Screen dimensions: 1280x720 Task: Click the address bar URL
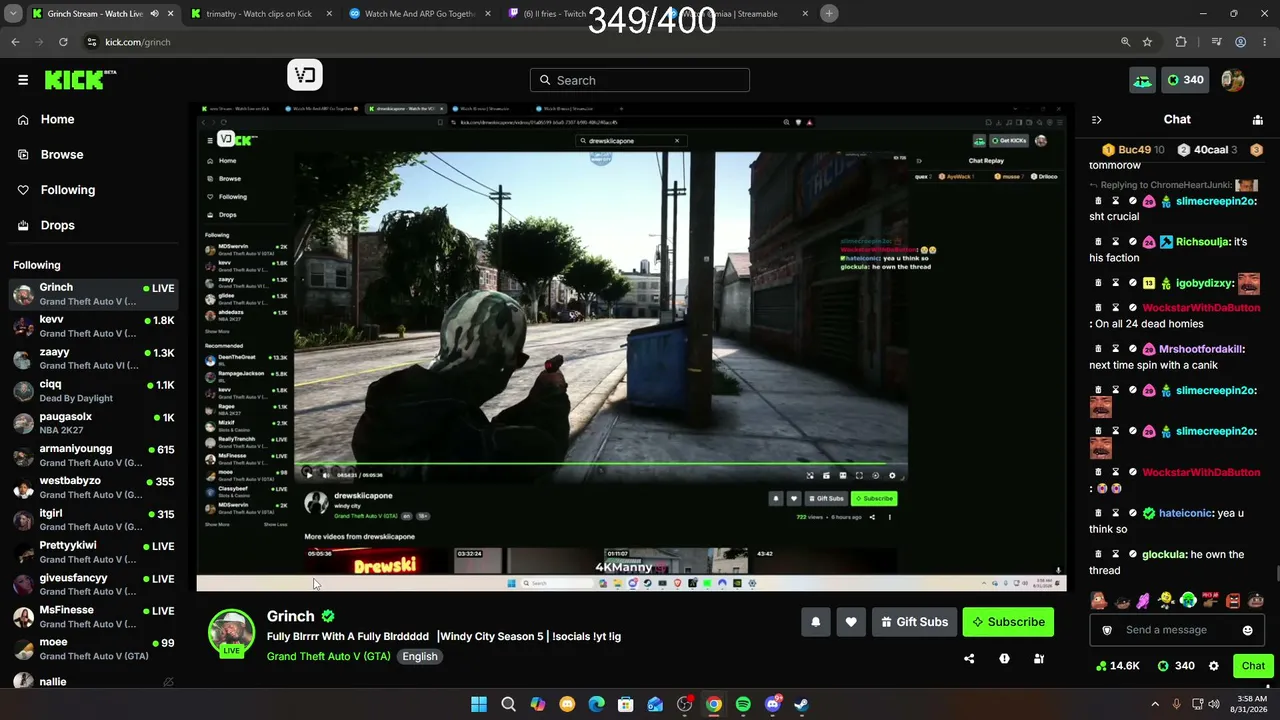tap(138, 42)
